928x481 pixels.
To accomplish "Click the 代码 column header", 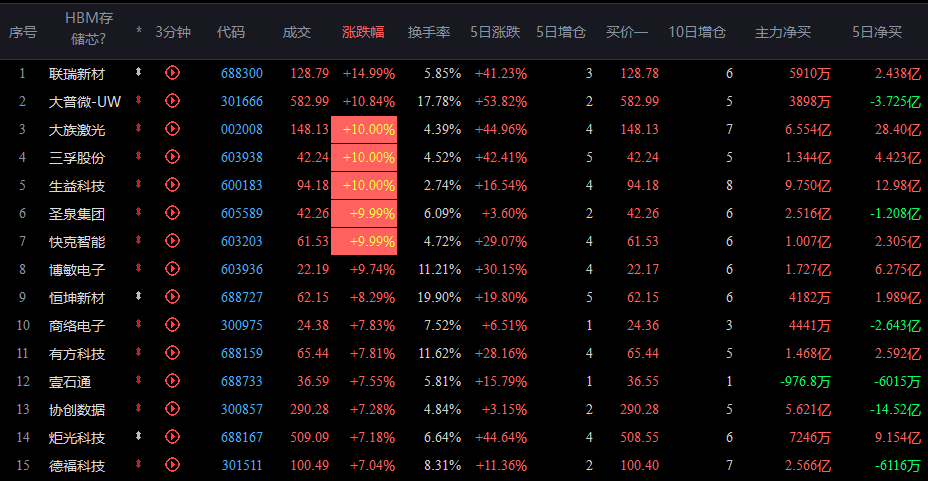I will click(x=231, y=32).
